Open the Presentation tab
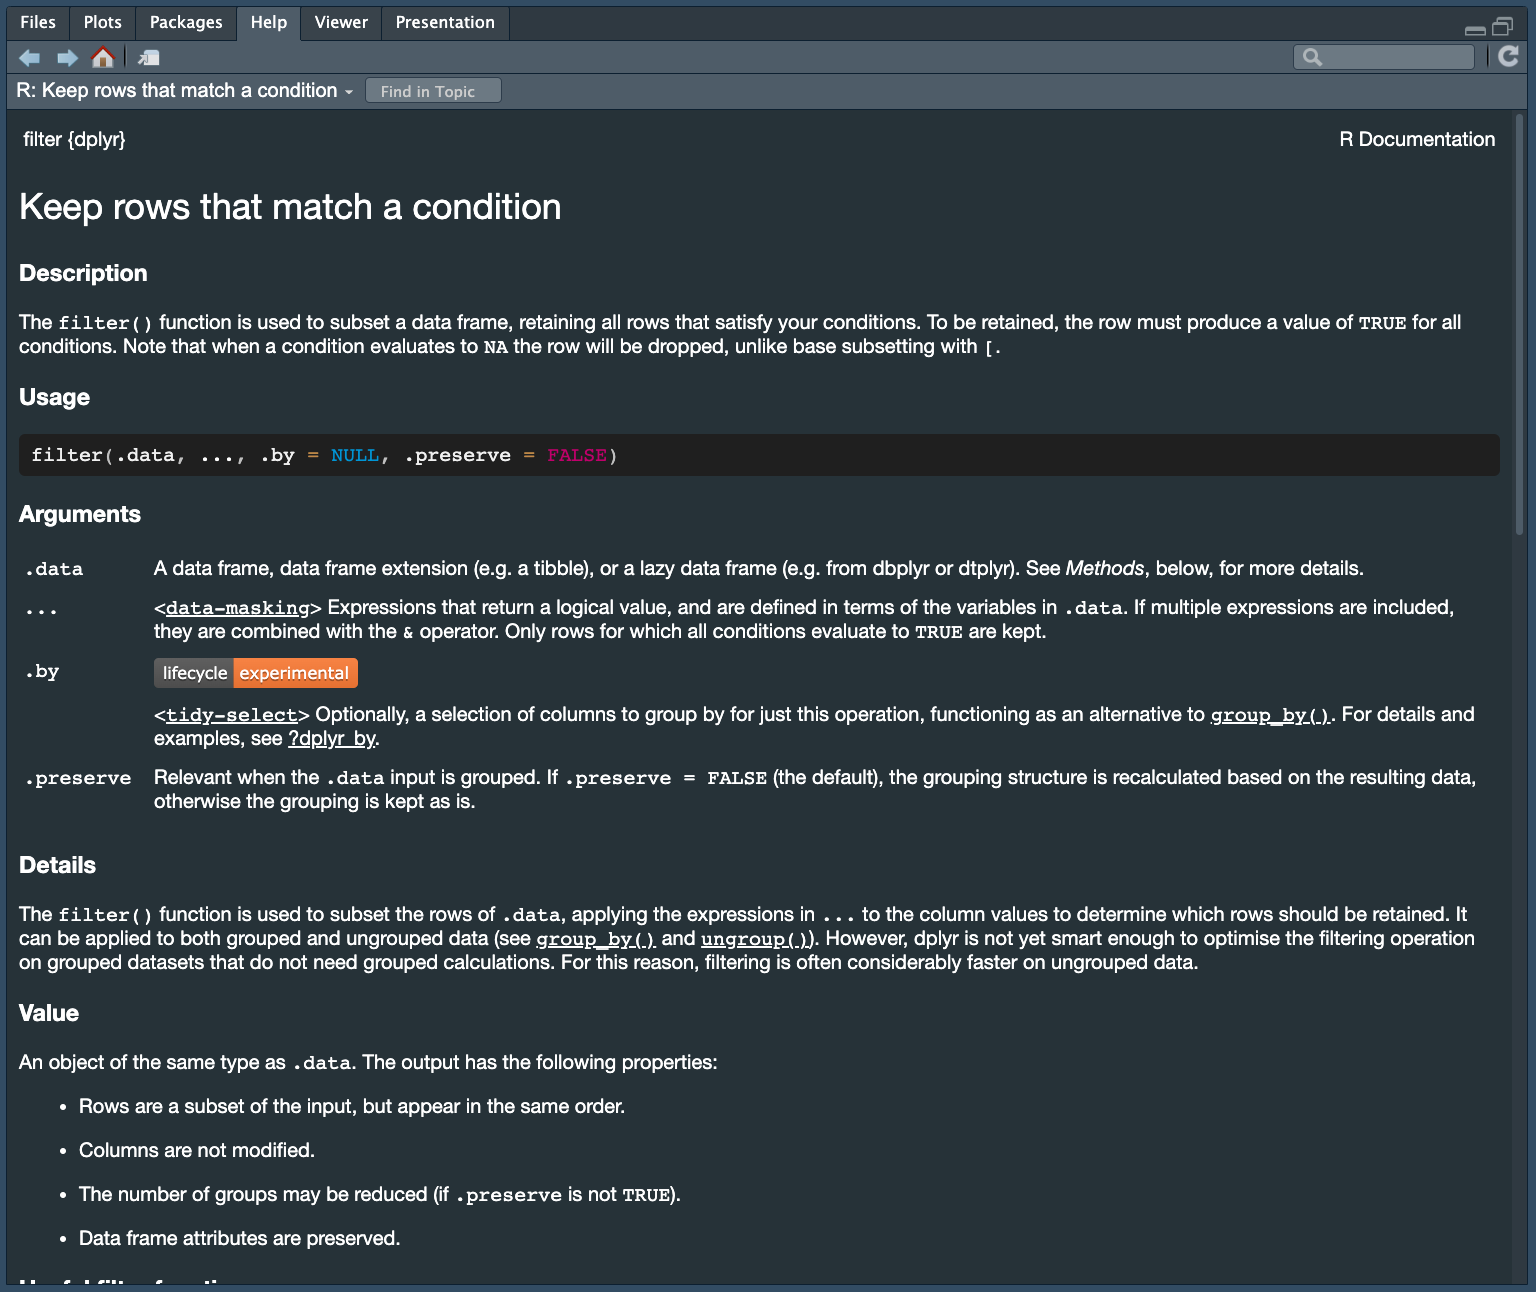 [445, 22]
